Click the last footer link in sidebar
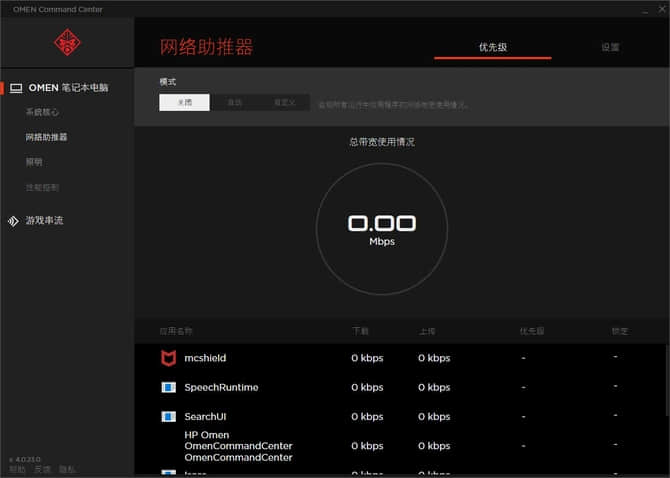 (x=67, y=469)
